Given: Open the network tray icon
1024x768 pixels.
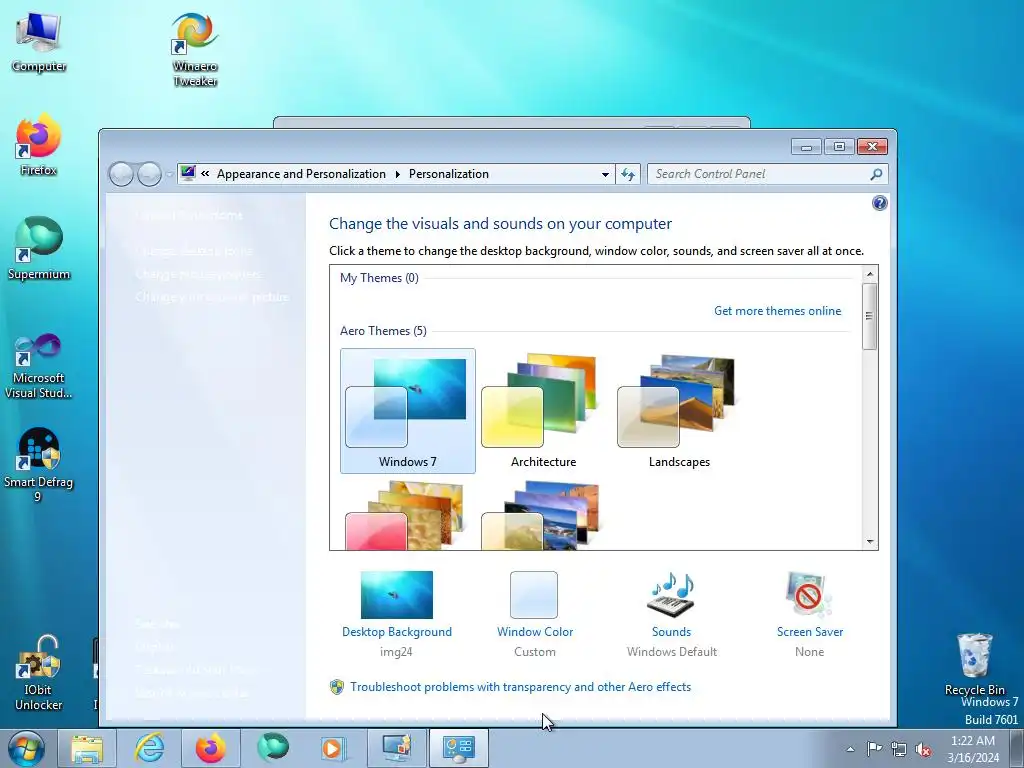Looking at the screenshot, I should tap(899, 749).
